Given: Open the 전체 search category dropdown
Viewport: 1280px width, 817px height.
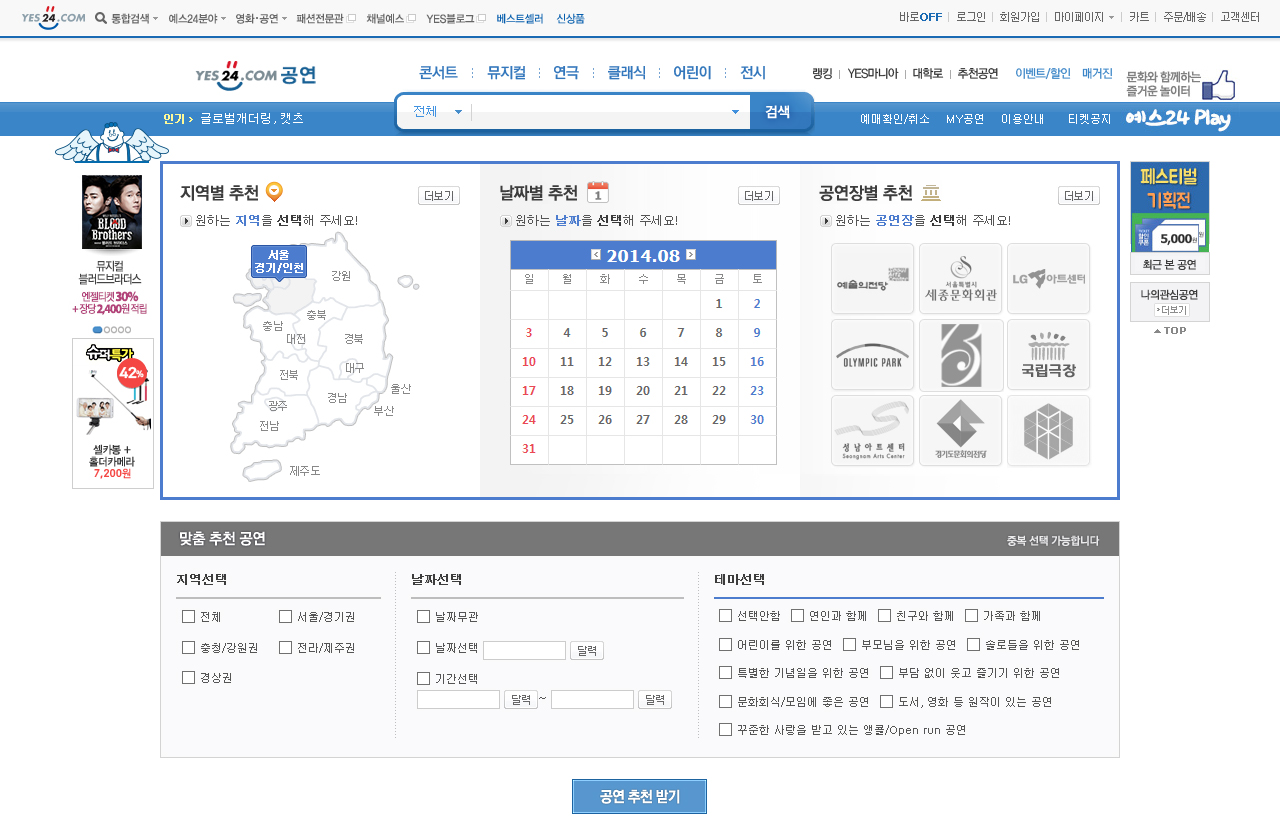Looking at the screenshot, I should [437, 112].
